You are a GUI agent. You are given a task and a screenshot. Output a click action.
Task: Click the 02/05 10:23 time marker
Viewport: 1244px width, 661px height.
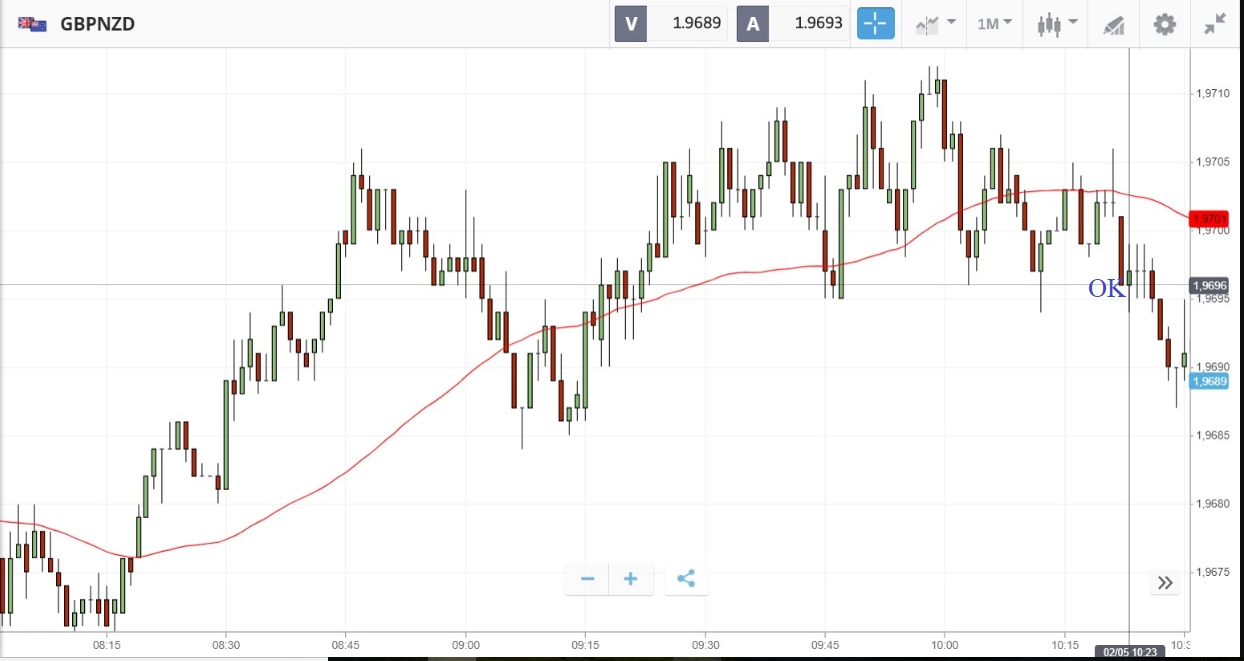1129,652
